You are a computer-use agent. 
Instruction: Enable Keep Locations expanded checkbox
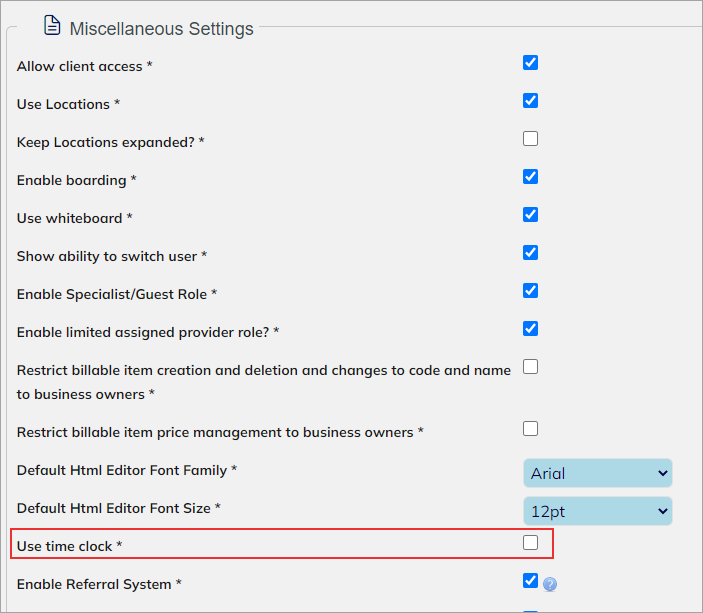click(x=530, y=139)
